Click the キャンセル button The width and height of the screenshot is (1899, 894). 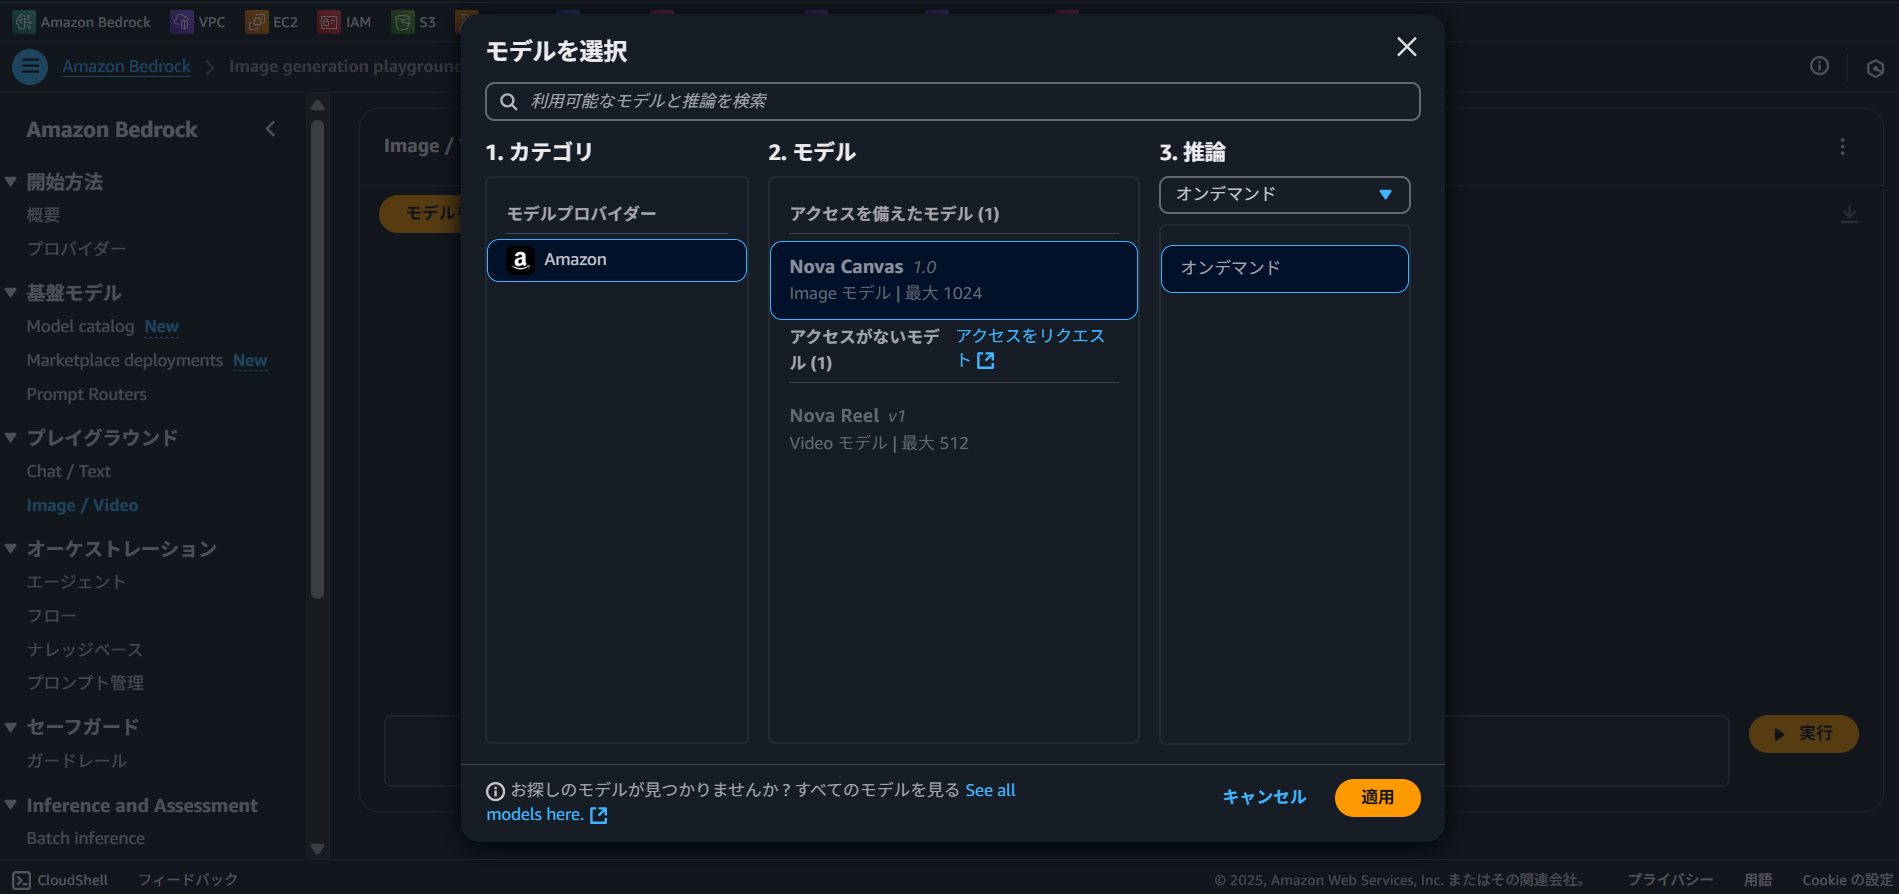click(1264, 797)
